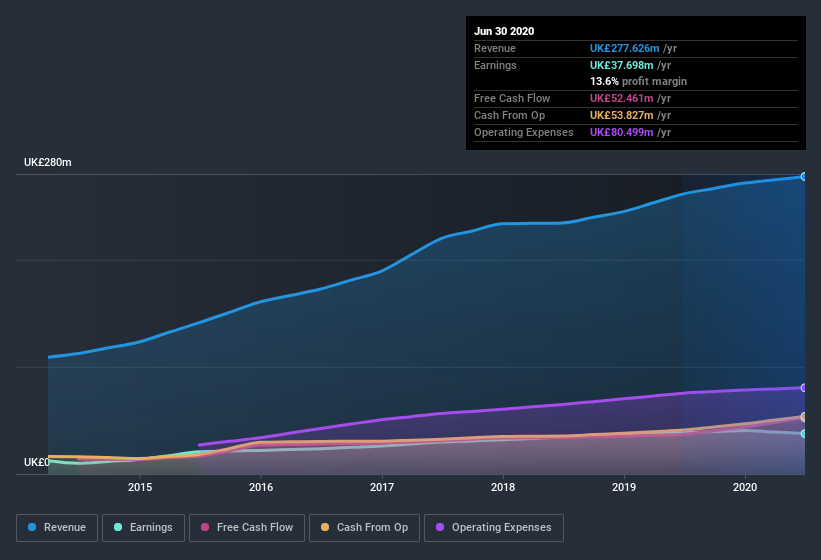Select the 2017 x-axis label
The width and height of the screenshot is (821, 560).
(382, 487)
